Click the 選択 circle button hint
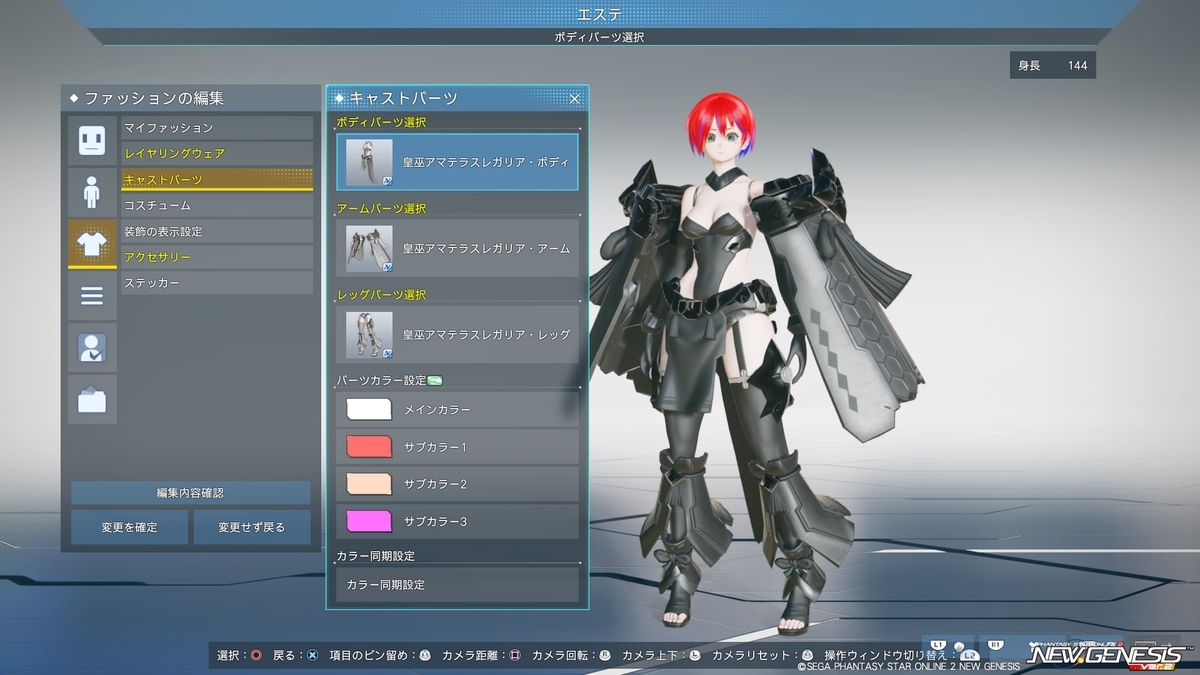The width and height of the screenshot is (1200, 675). pyautogui.click(x=256, y=655)
